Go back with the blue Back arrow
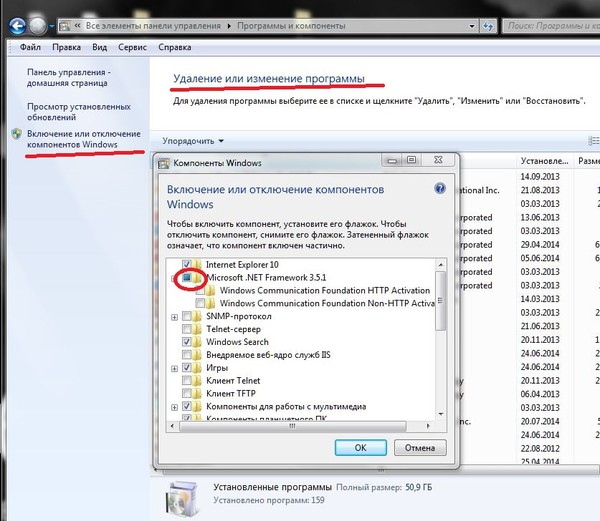This screenshot has width=600, height=521. point(17,26)
